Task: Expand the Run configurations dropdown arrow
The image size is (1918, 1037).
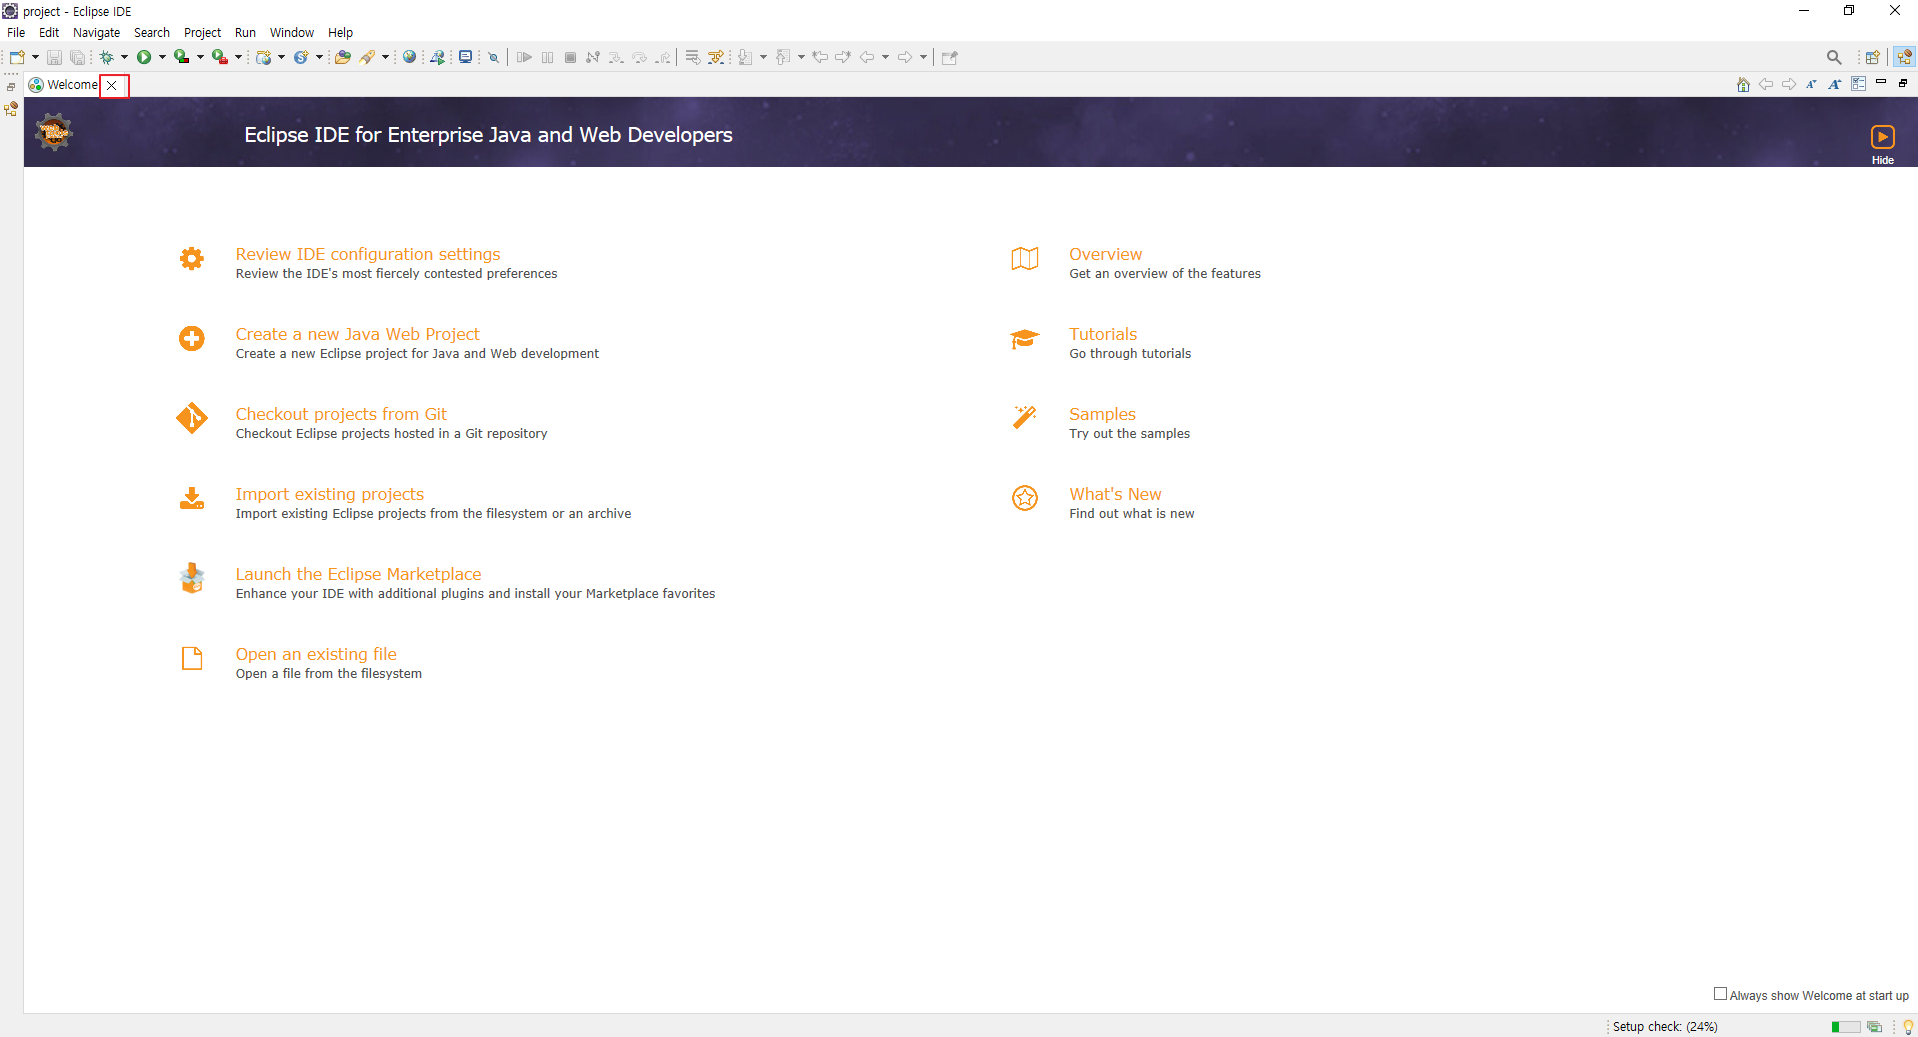Action: [x=162, y=57]
